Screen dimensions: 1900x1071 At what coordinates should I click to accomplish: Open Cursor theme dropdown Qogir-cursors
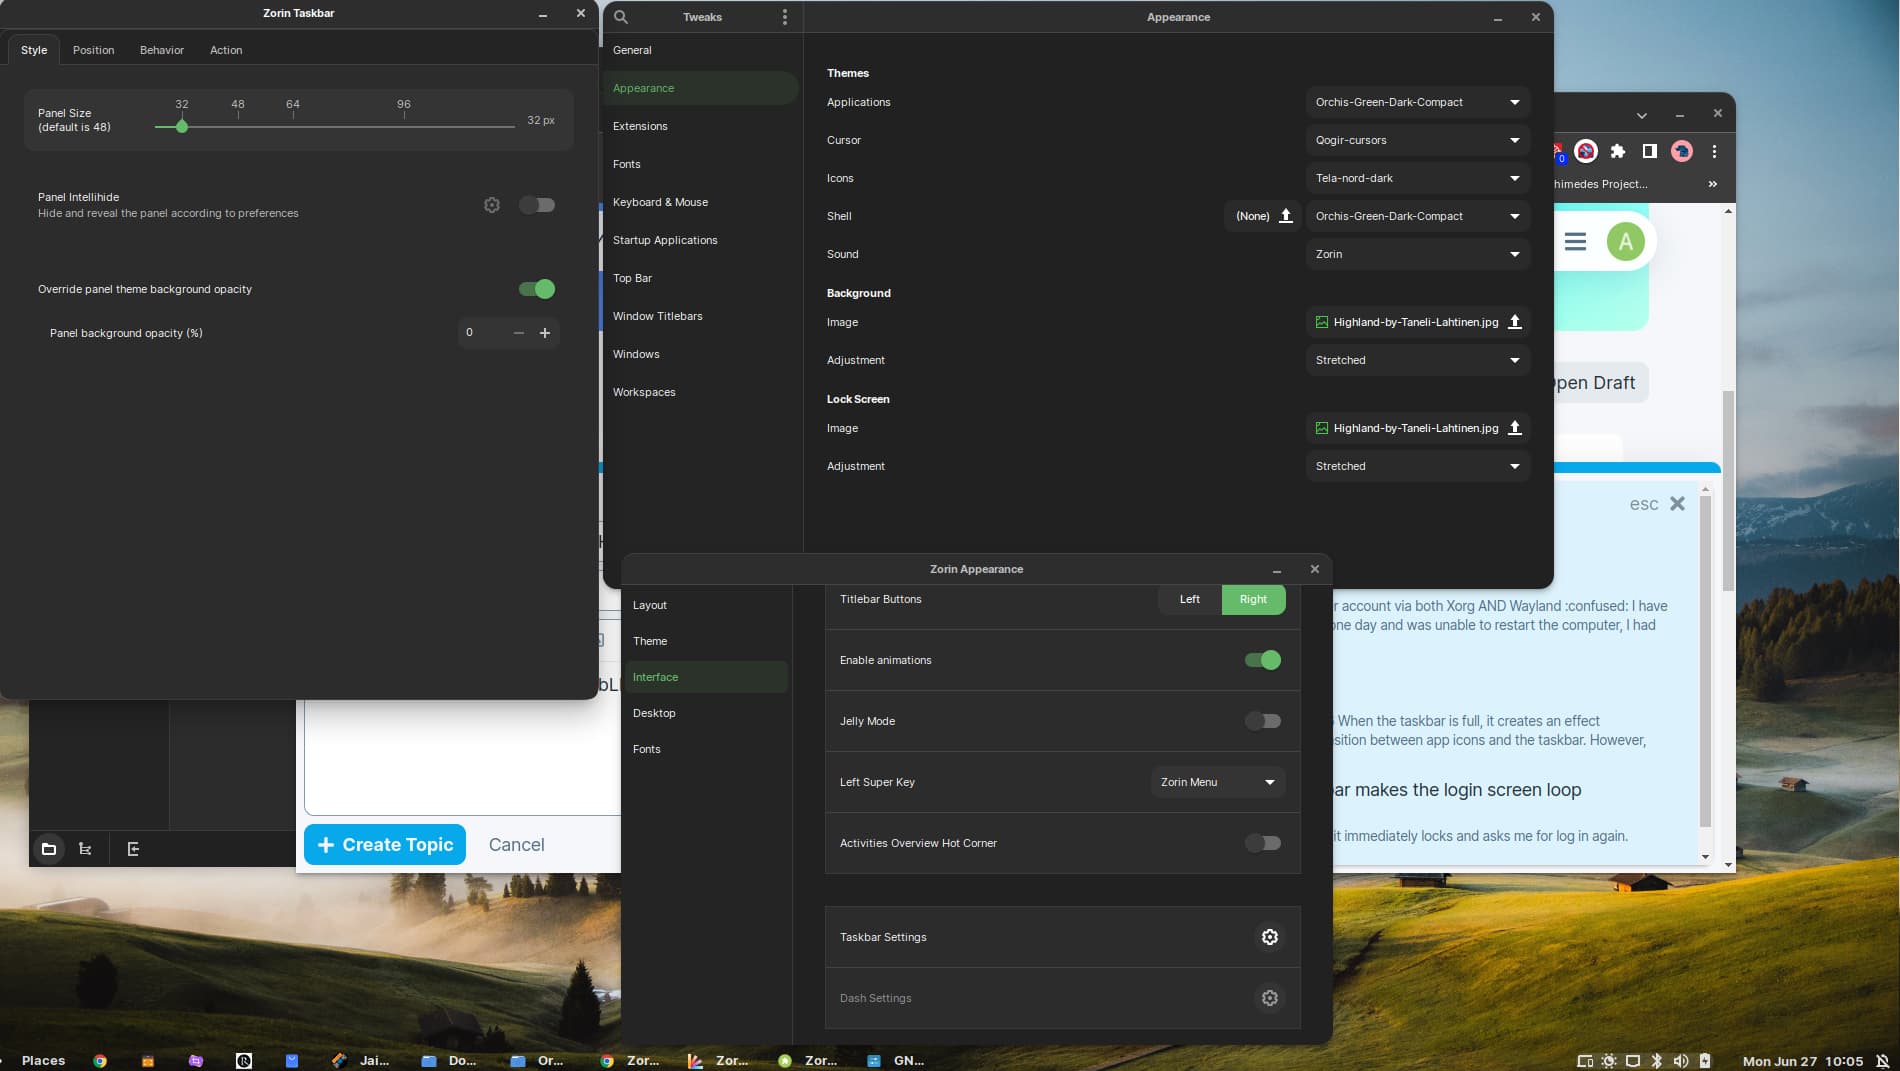[x=1418, y=140]
